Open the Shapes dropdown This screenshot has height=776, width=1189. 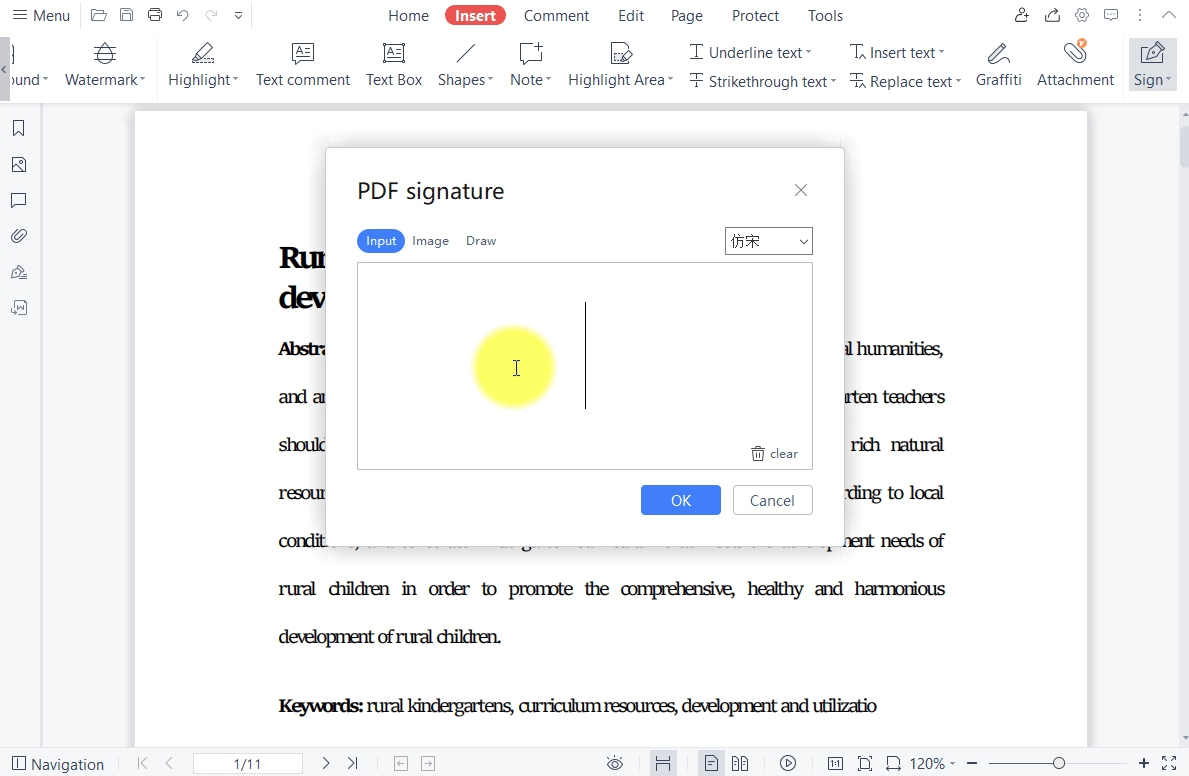coord(464,63)
